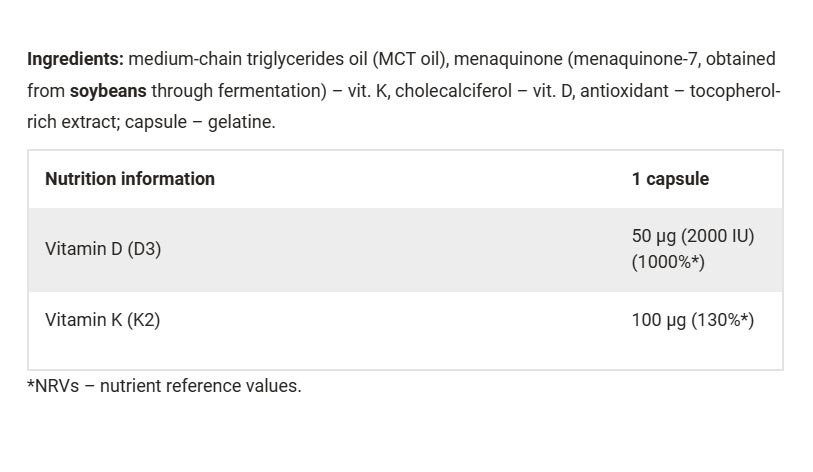Click the bold 'Ingredients:' label
The height and width of the screenshot is (472, 813).
click(x=75, y=59)
